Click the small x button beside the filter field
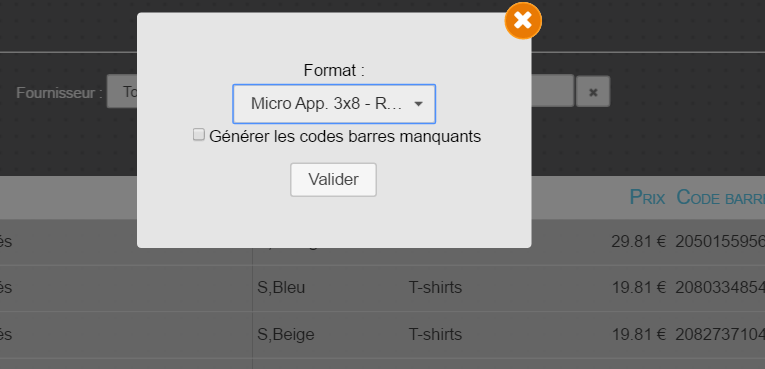Screen dimensions: 765x369 [x=593, y=91]
